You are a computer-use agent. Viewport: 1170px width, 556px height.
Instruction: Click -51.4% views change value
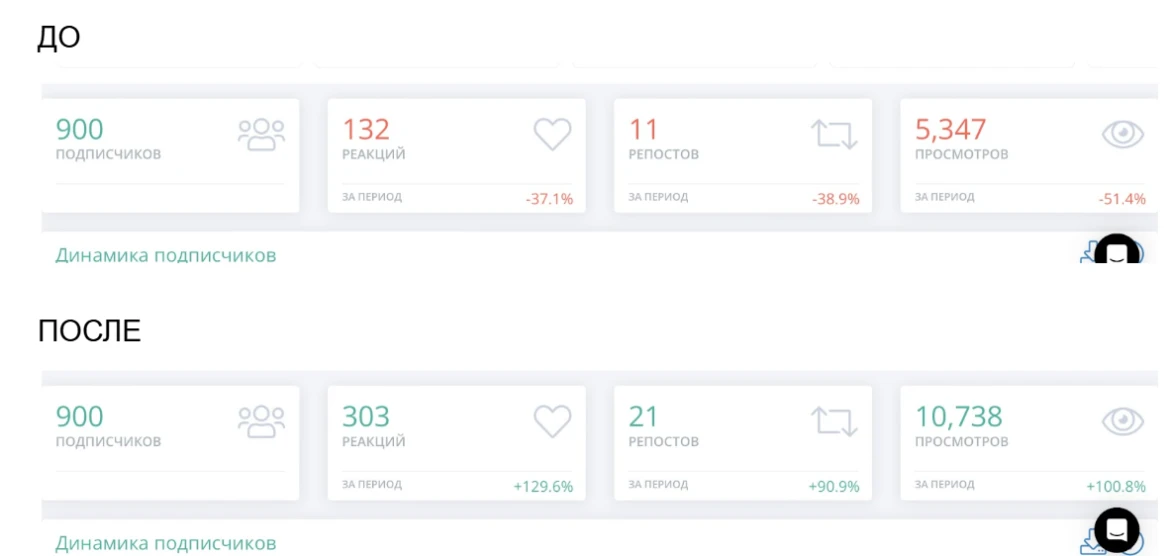coord(1121,199)
